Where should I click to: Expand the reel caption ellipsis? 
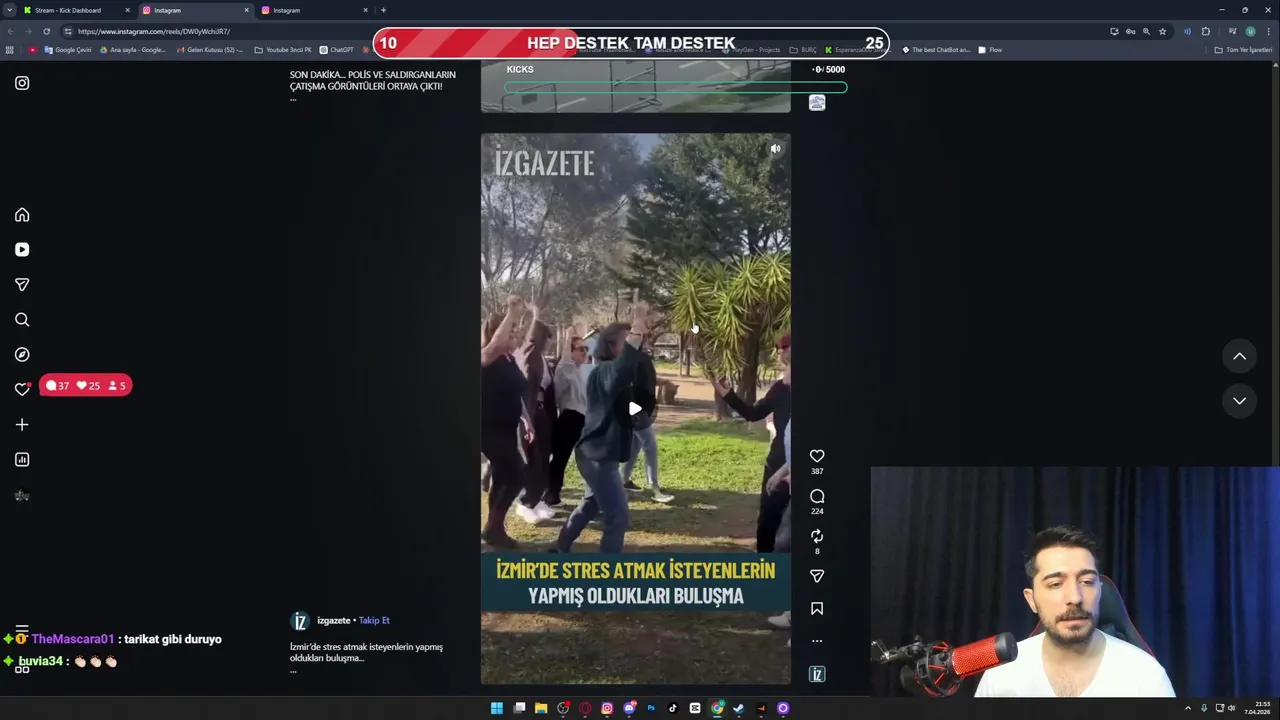pos(293,671)
